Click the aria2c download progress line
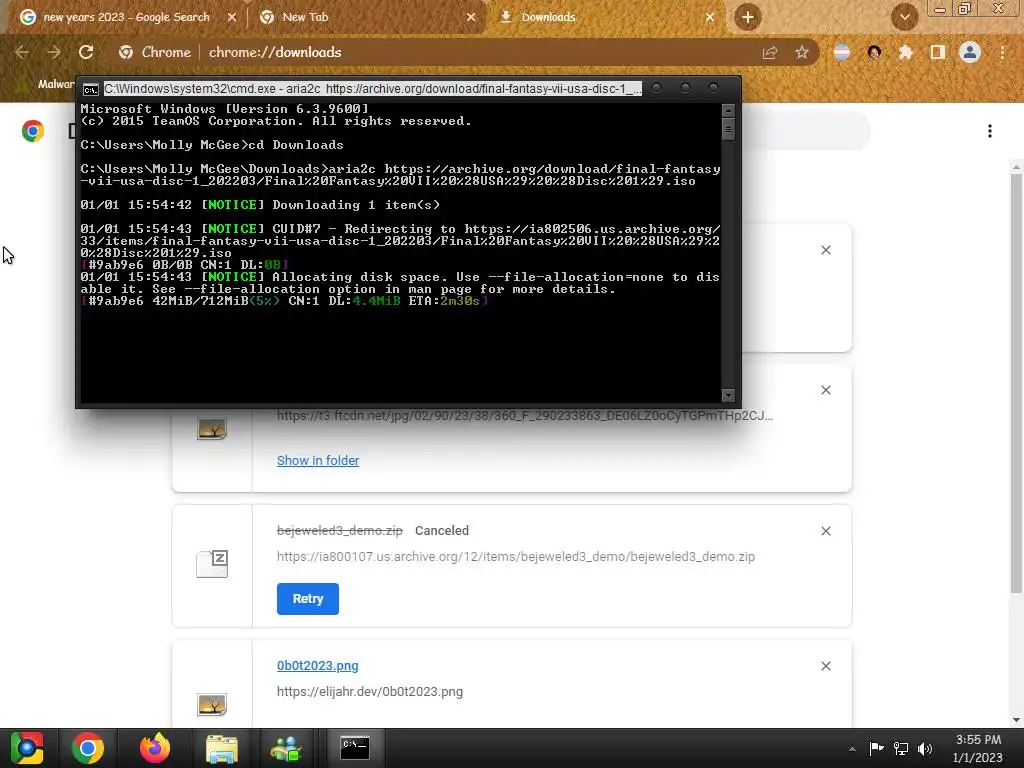This screenshot has width=1024, height=768. 285,301
